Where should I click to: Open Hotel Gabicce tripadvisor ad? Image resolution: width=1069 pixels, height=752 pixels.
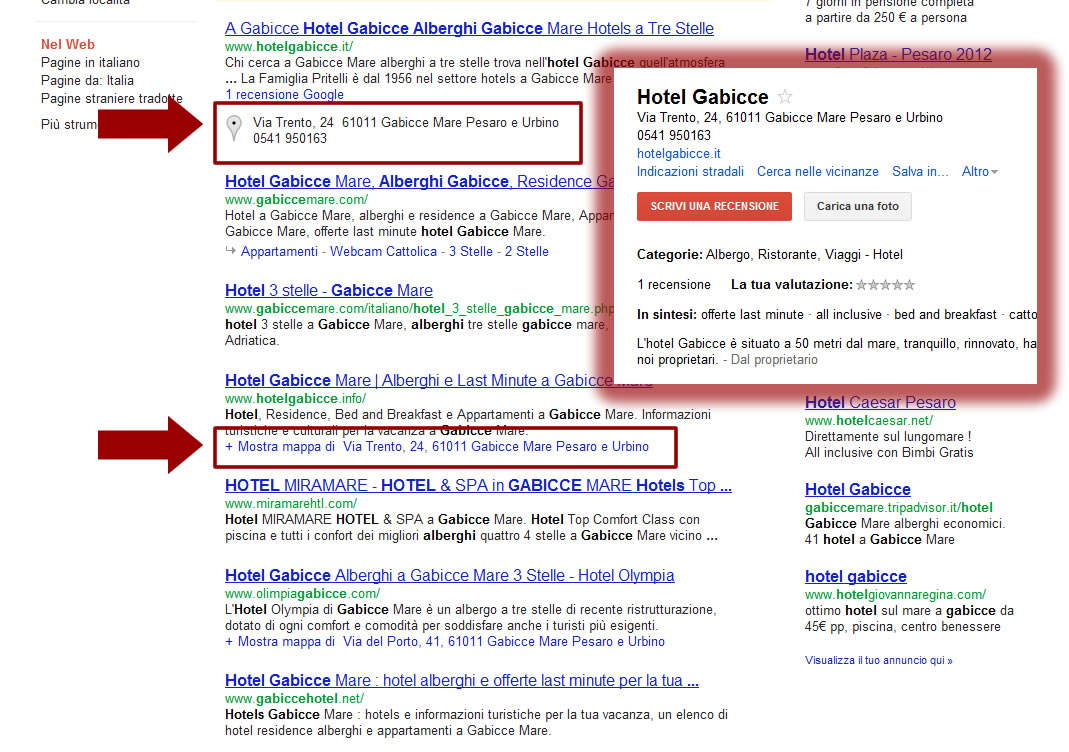click(858, 490)
